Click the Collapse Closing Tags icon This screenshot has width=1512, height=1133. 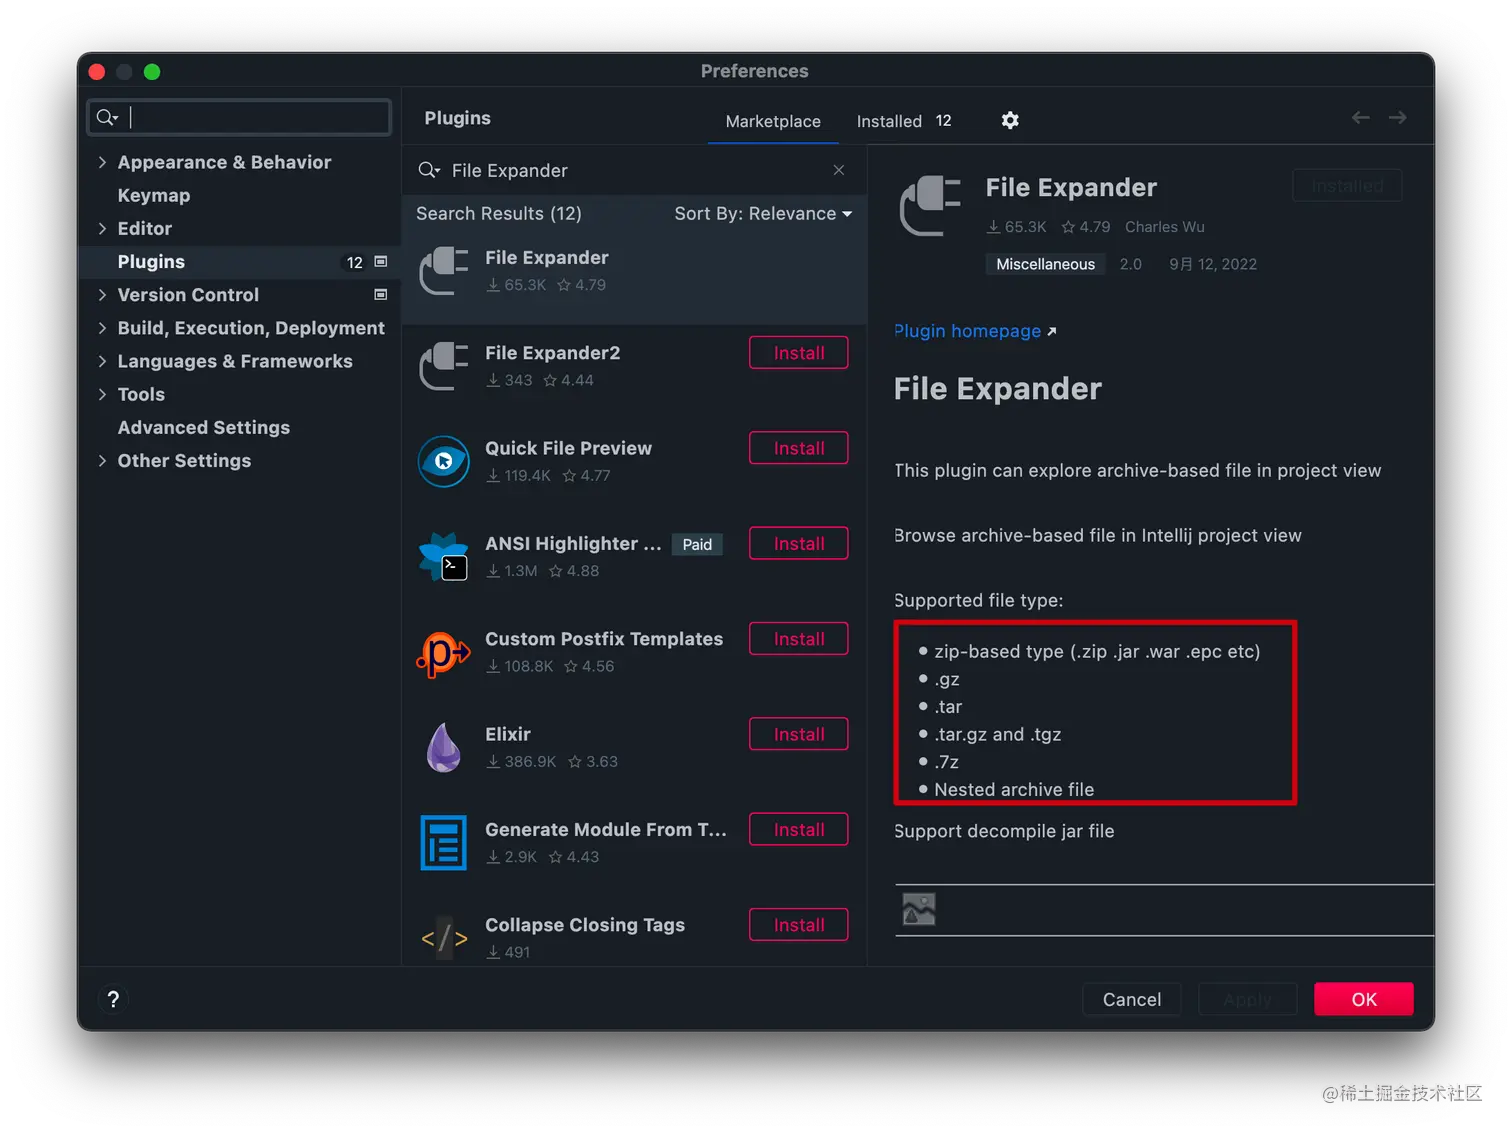click(x=444, y=938)
